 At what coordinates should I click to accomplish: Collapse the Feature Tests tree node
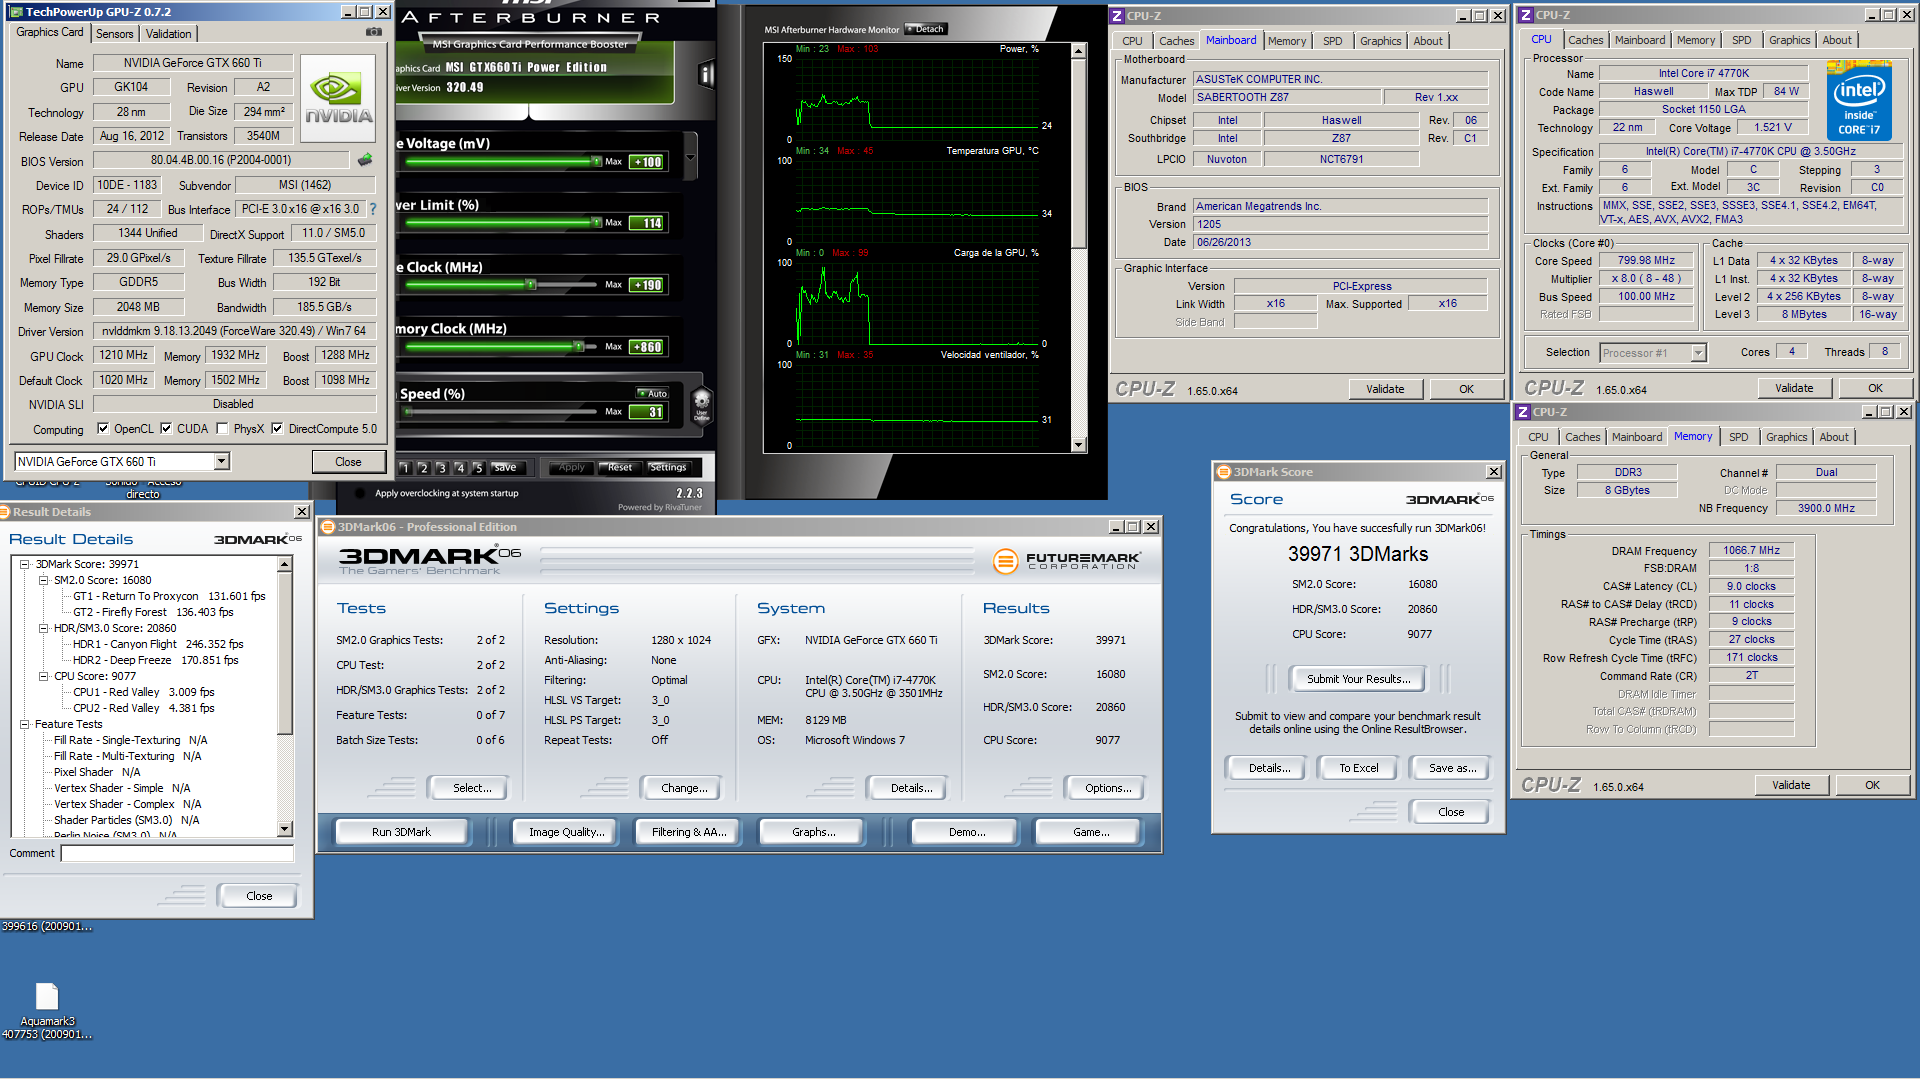25,725
